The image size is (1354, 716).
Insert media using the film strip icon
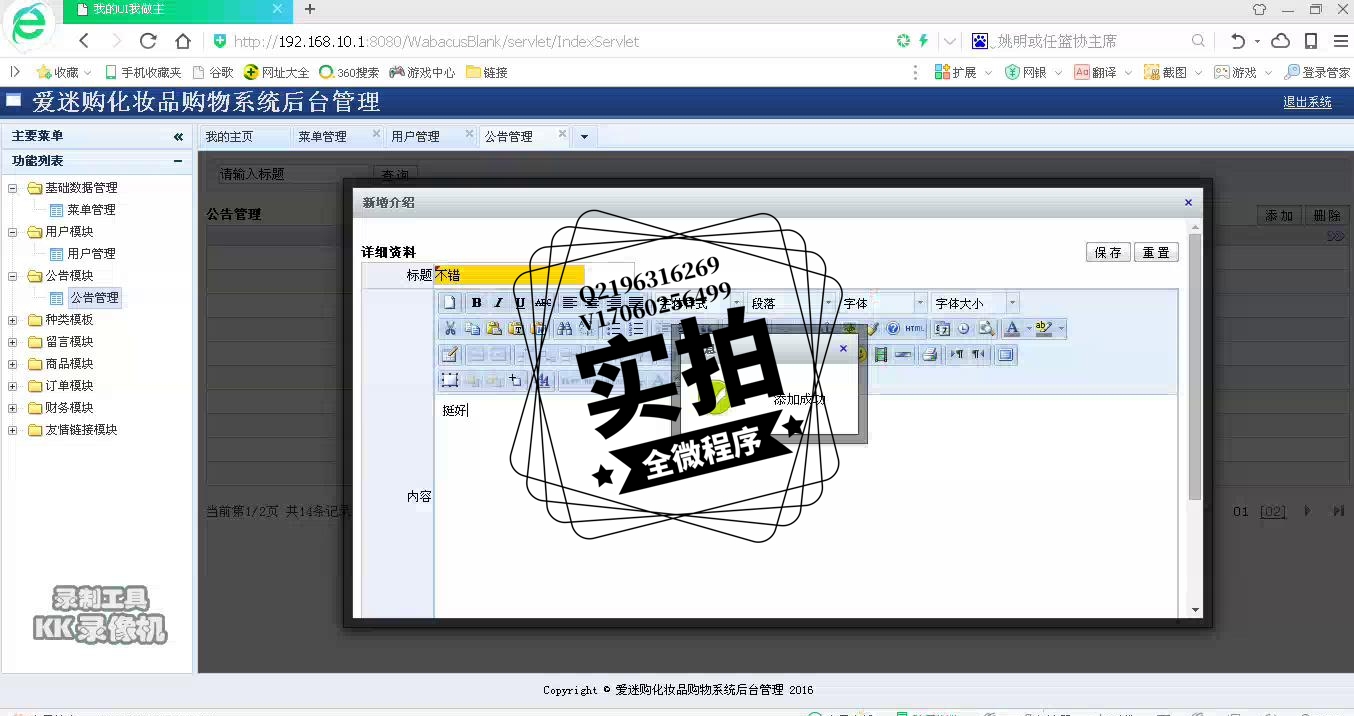pos(881,354)
